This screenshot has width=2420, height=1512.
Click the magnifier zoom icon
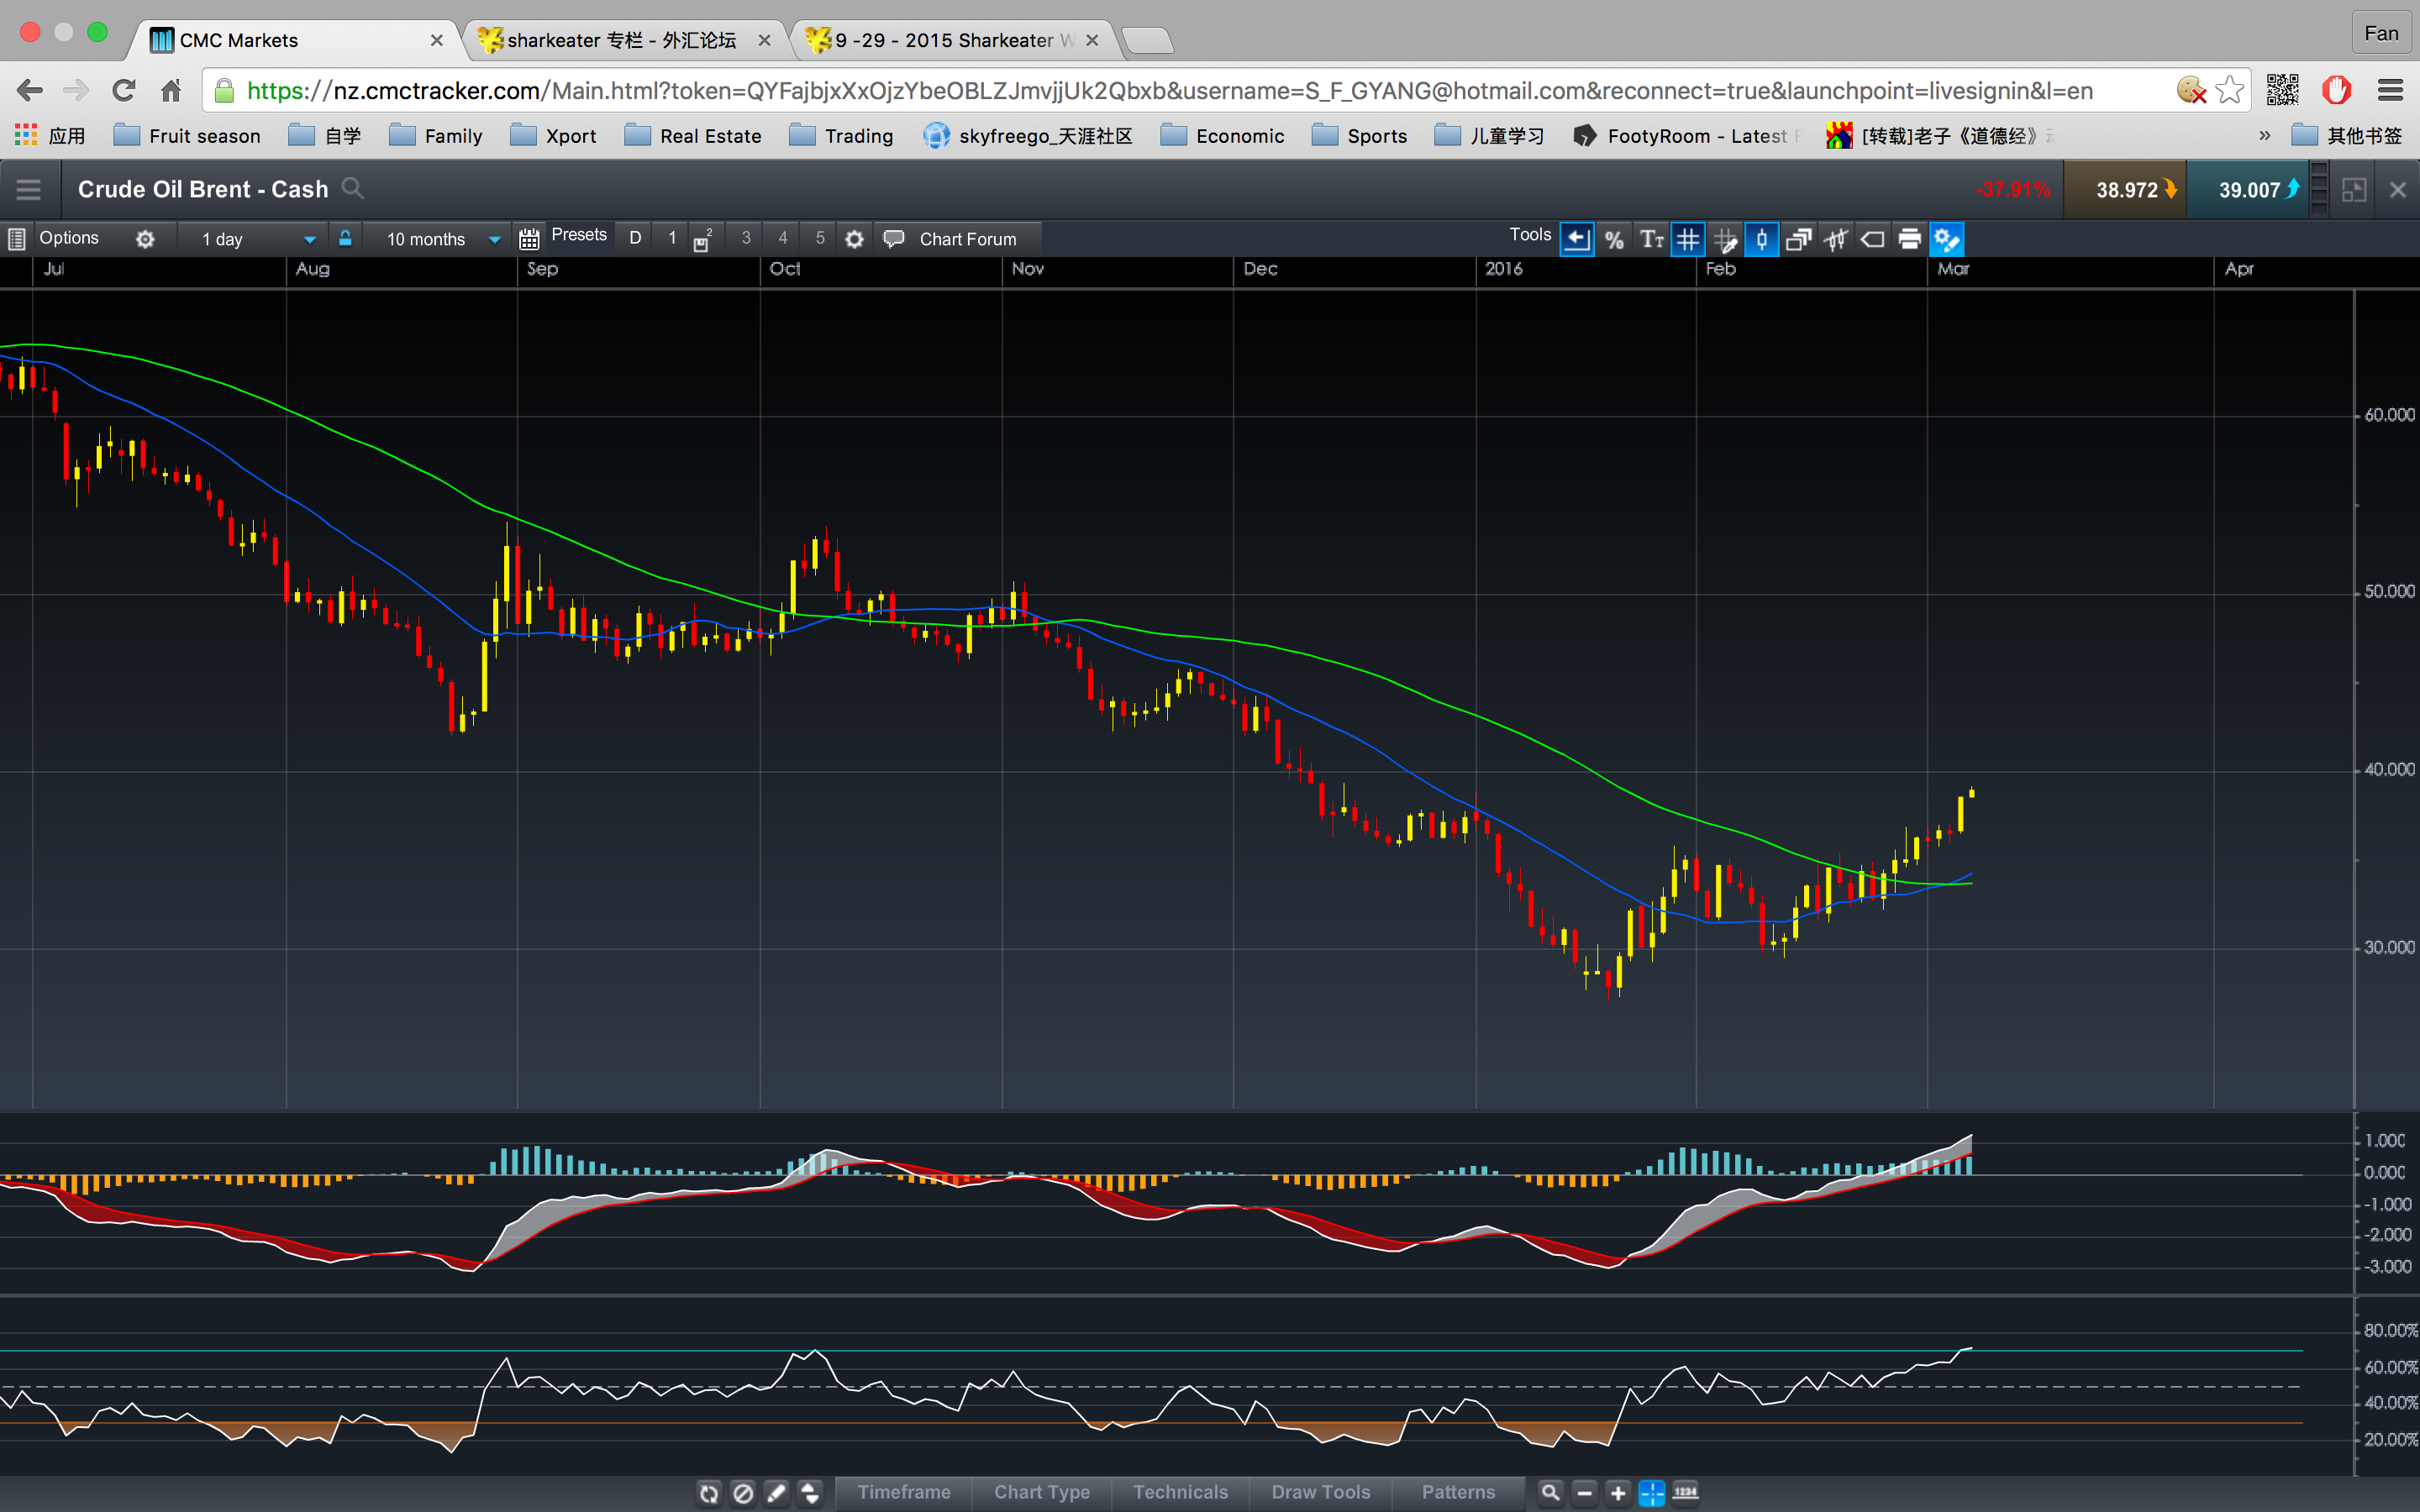coord(1550,1493)
